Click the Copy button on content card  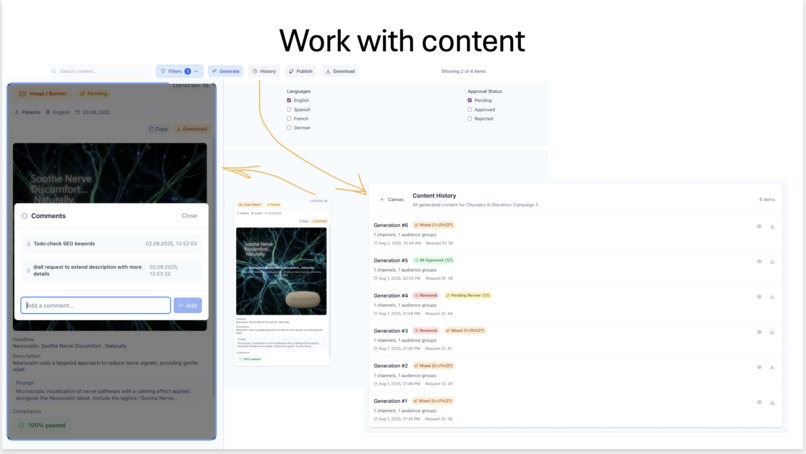pyautogui.click(x=158, y=129)
